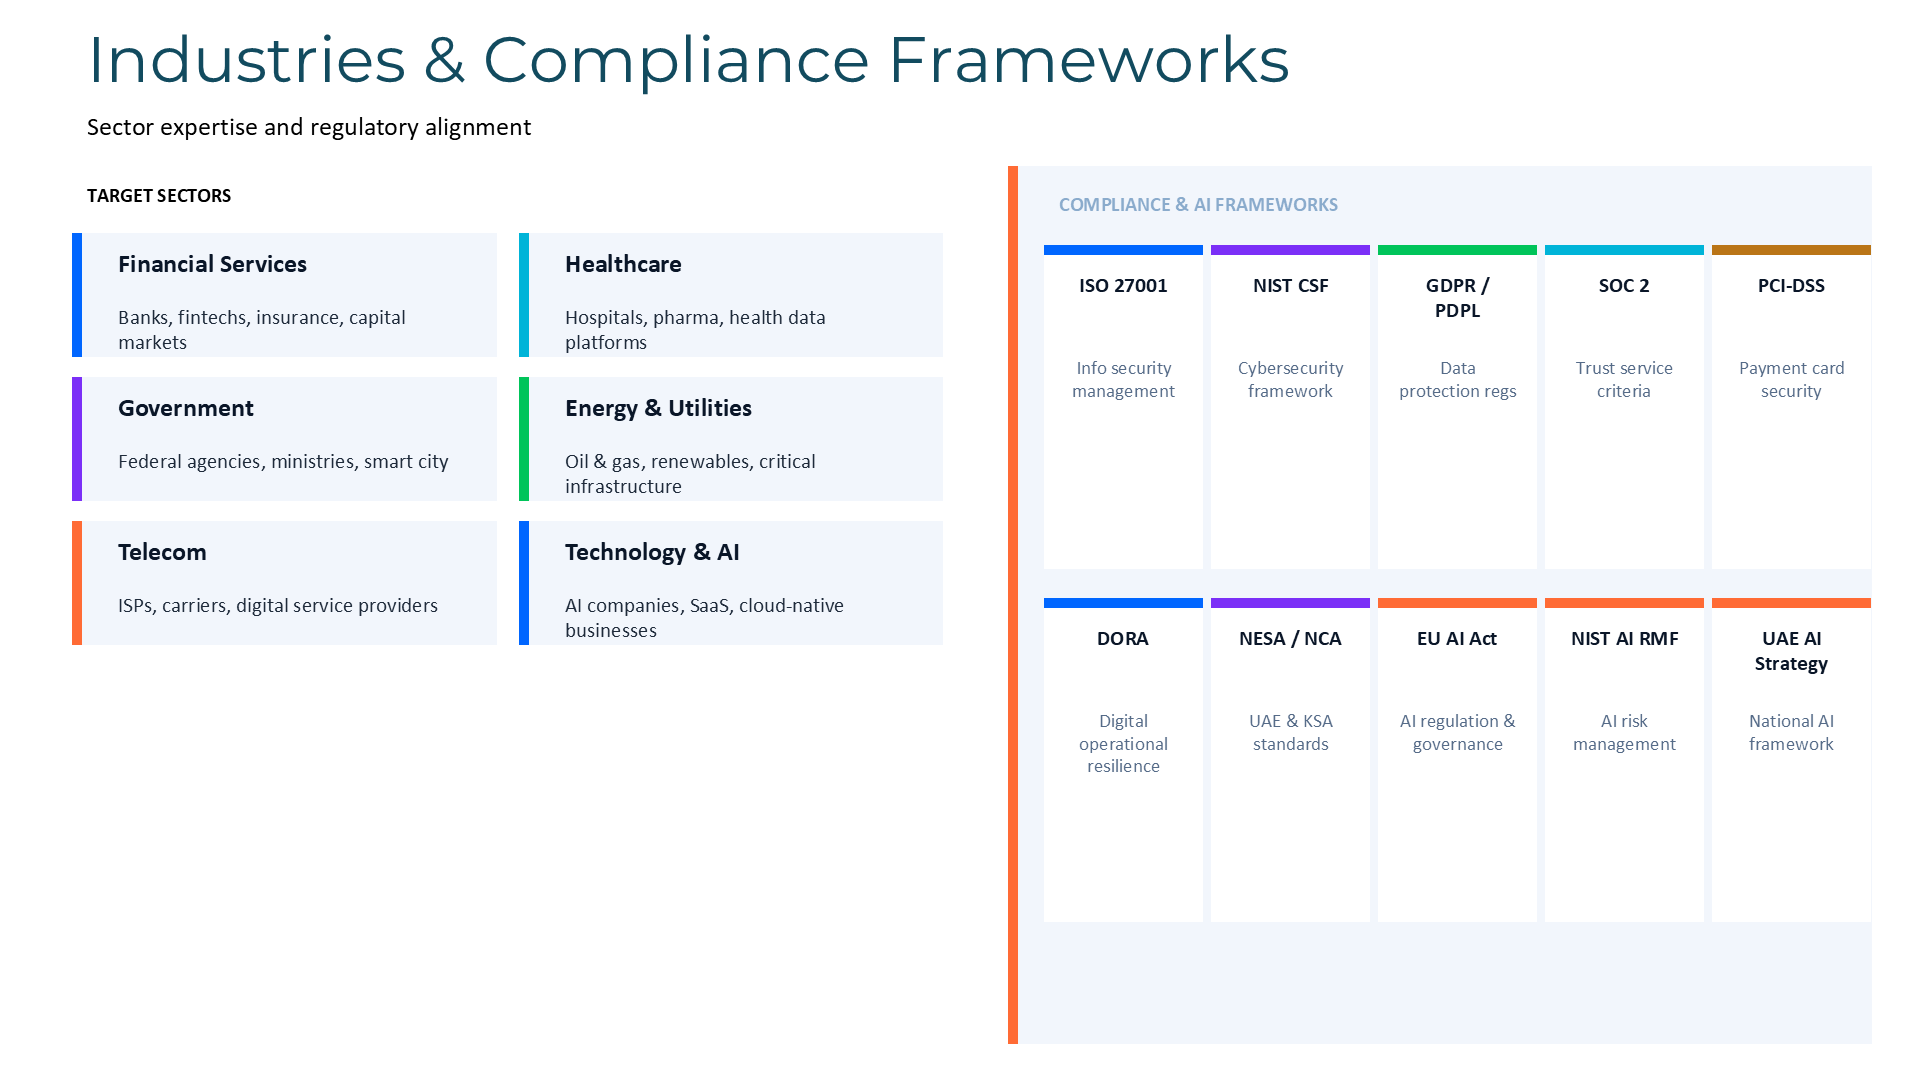This screenshot has height=1080, width=1920.
Task: Click 'Oil & gas, renewables, critical infrastructure' text
Action: point(690,474)
